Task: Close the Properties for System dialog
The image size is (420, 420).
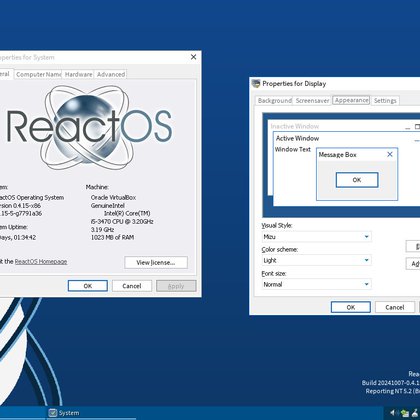Action: (193, 57)
